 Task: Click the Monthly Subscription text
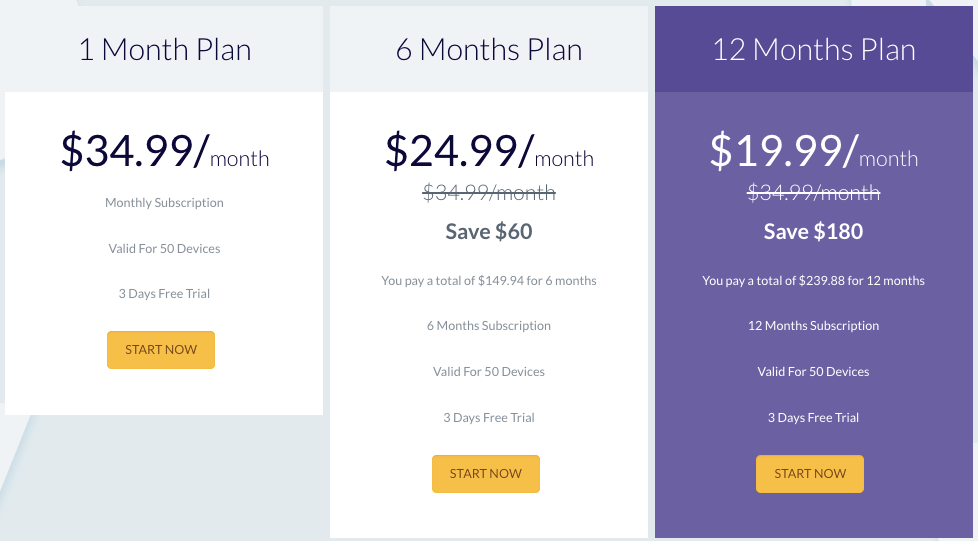pyautogui.click(x=164, y=203)
